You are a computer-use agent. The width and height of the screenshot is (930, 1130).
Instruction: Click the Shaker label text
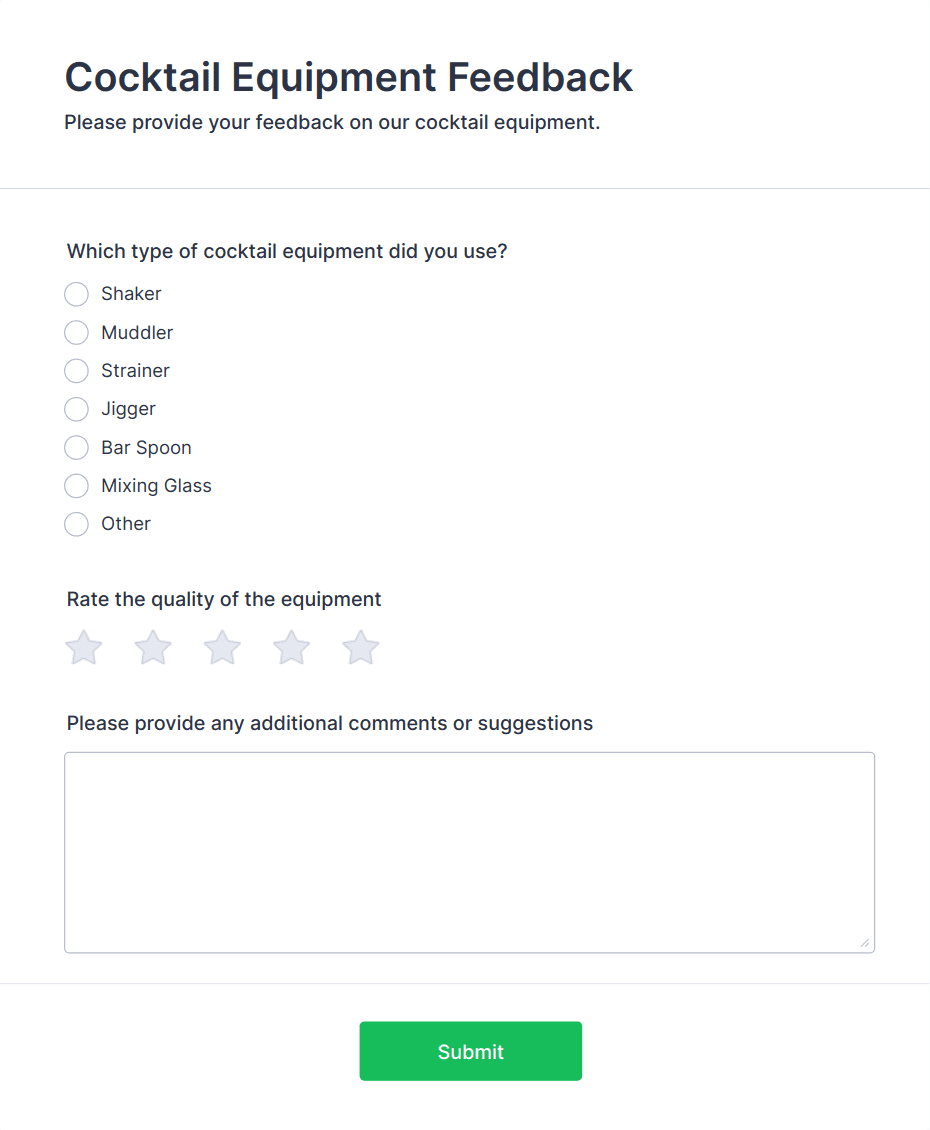click(131, 294)
